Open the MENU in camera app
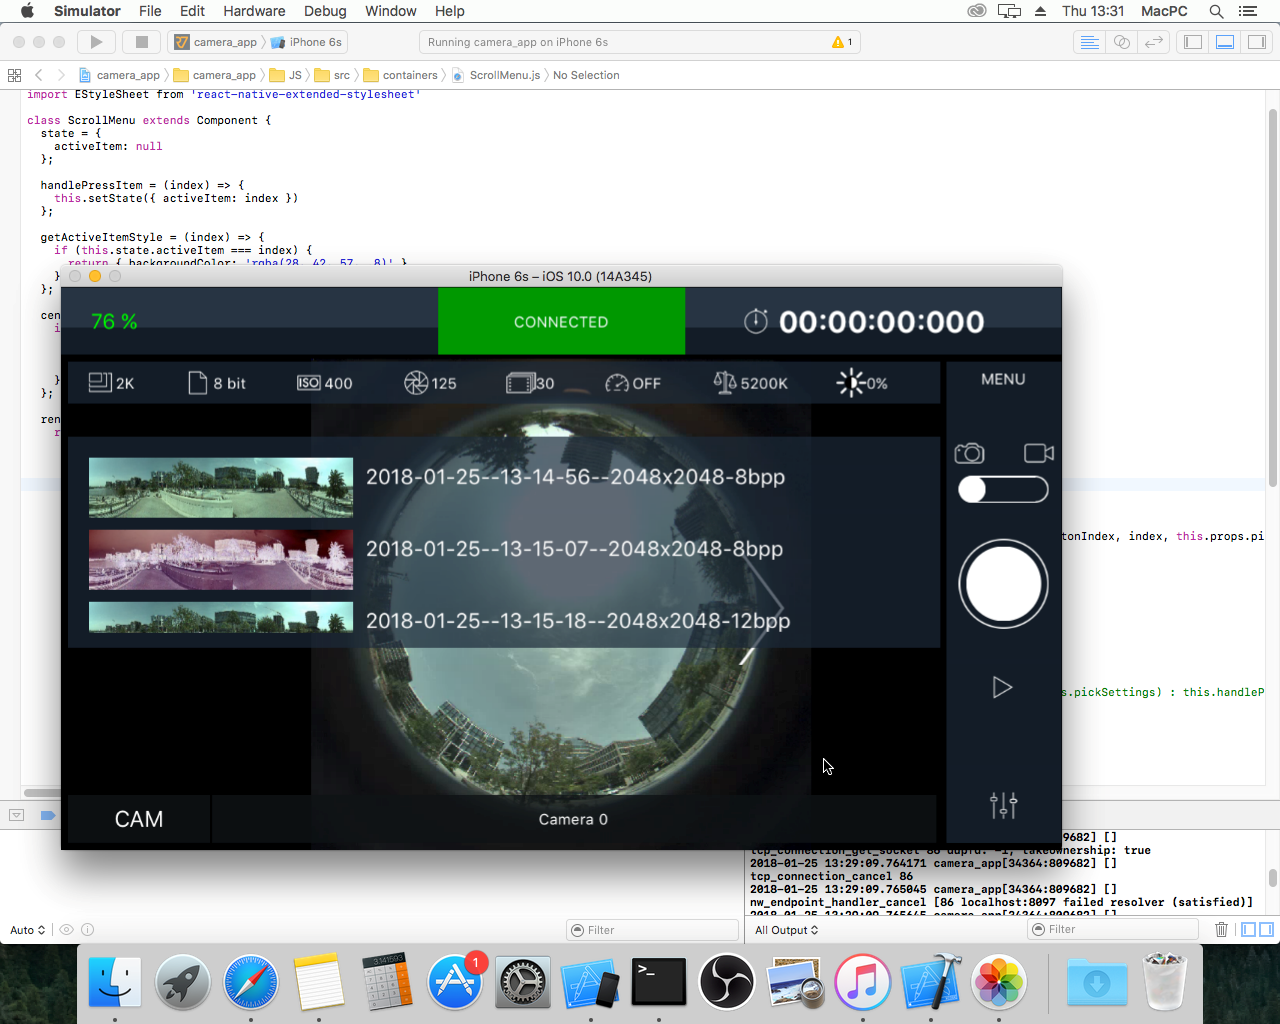The width and height of the screenshot is (1280, 1024). 1003,379
